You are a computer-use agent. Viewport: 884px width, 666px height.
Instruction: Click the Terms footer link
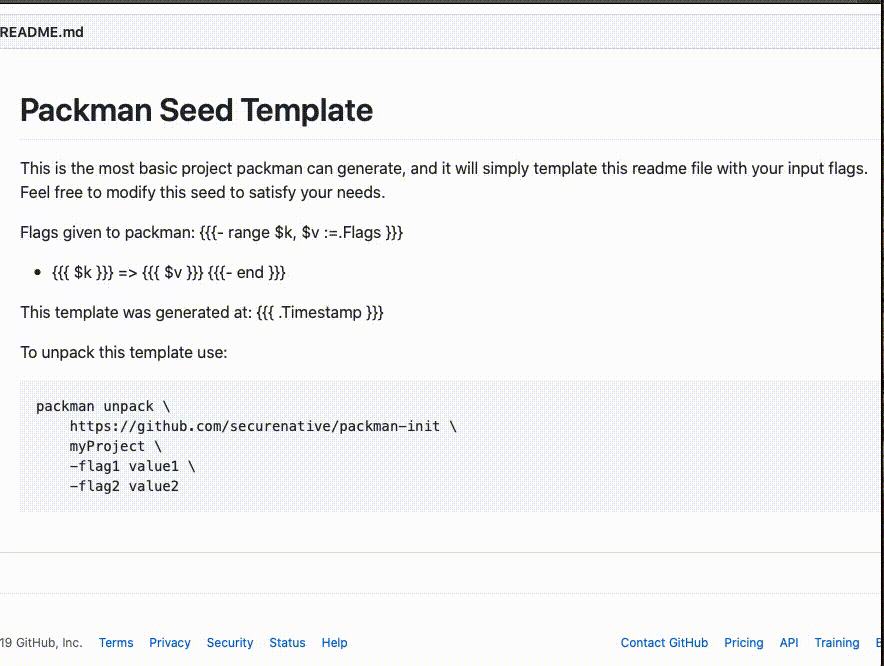[116, 643]
